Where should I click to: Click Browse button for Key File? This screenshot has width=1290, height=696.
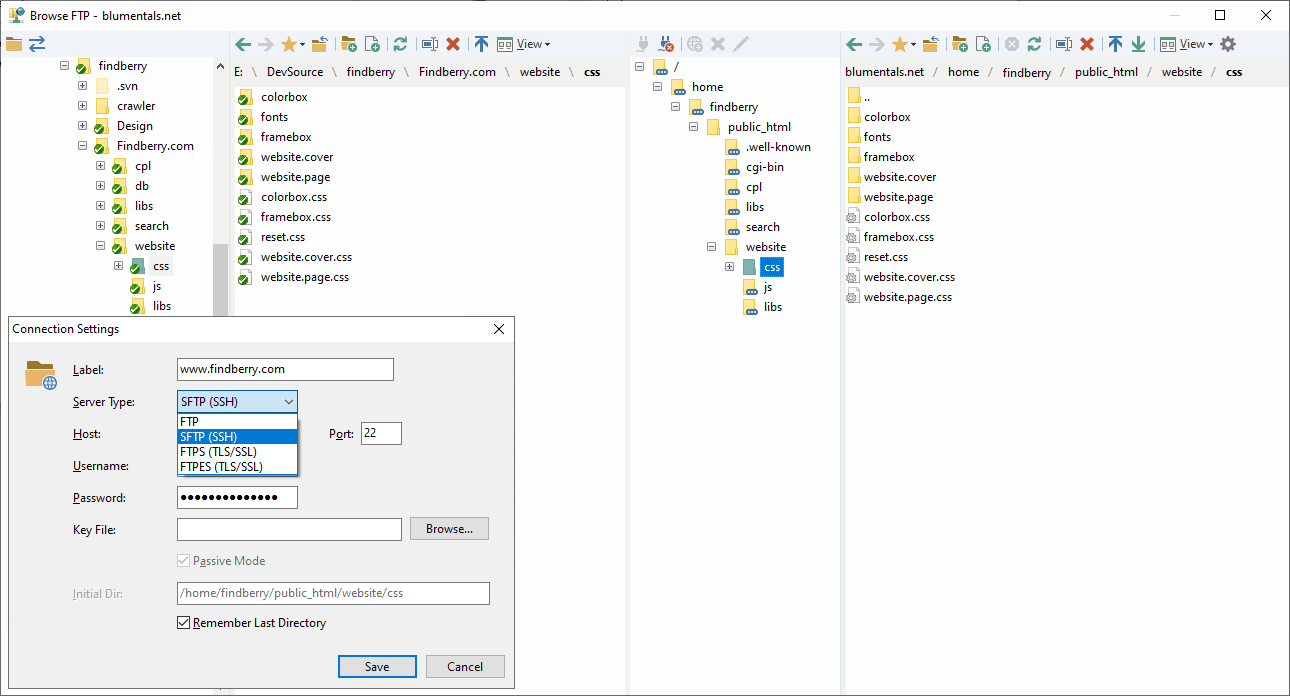[x=449, y=529]
